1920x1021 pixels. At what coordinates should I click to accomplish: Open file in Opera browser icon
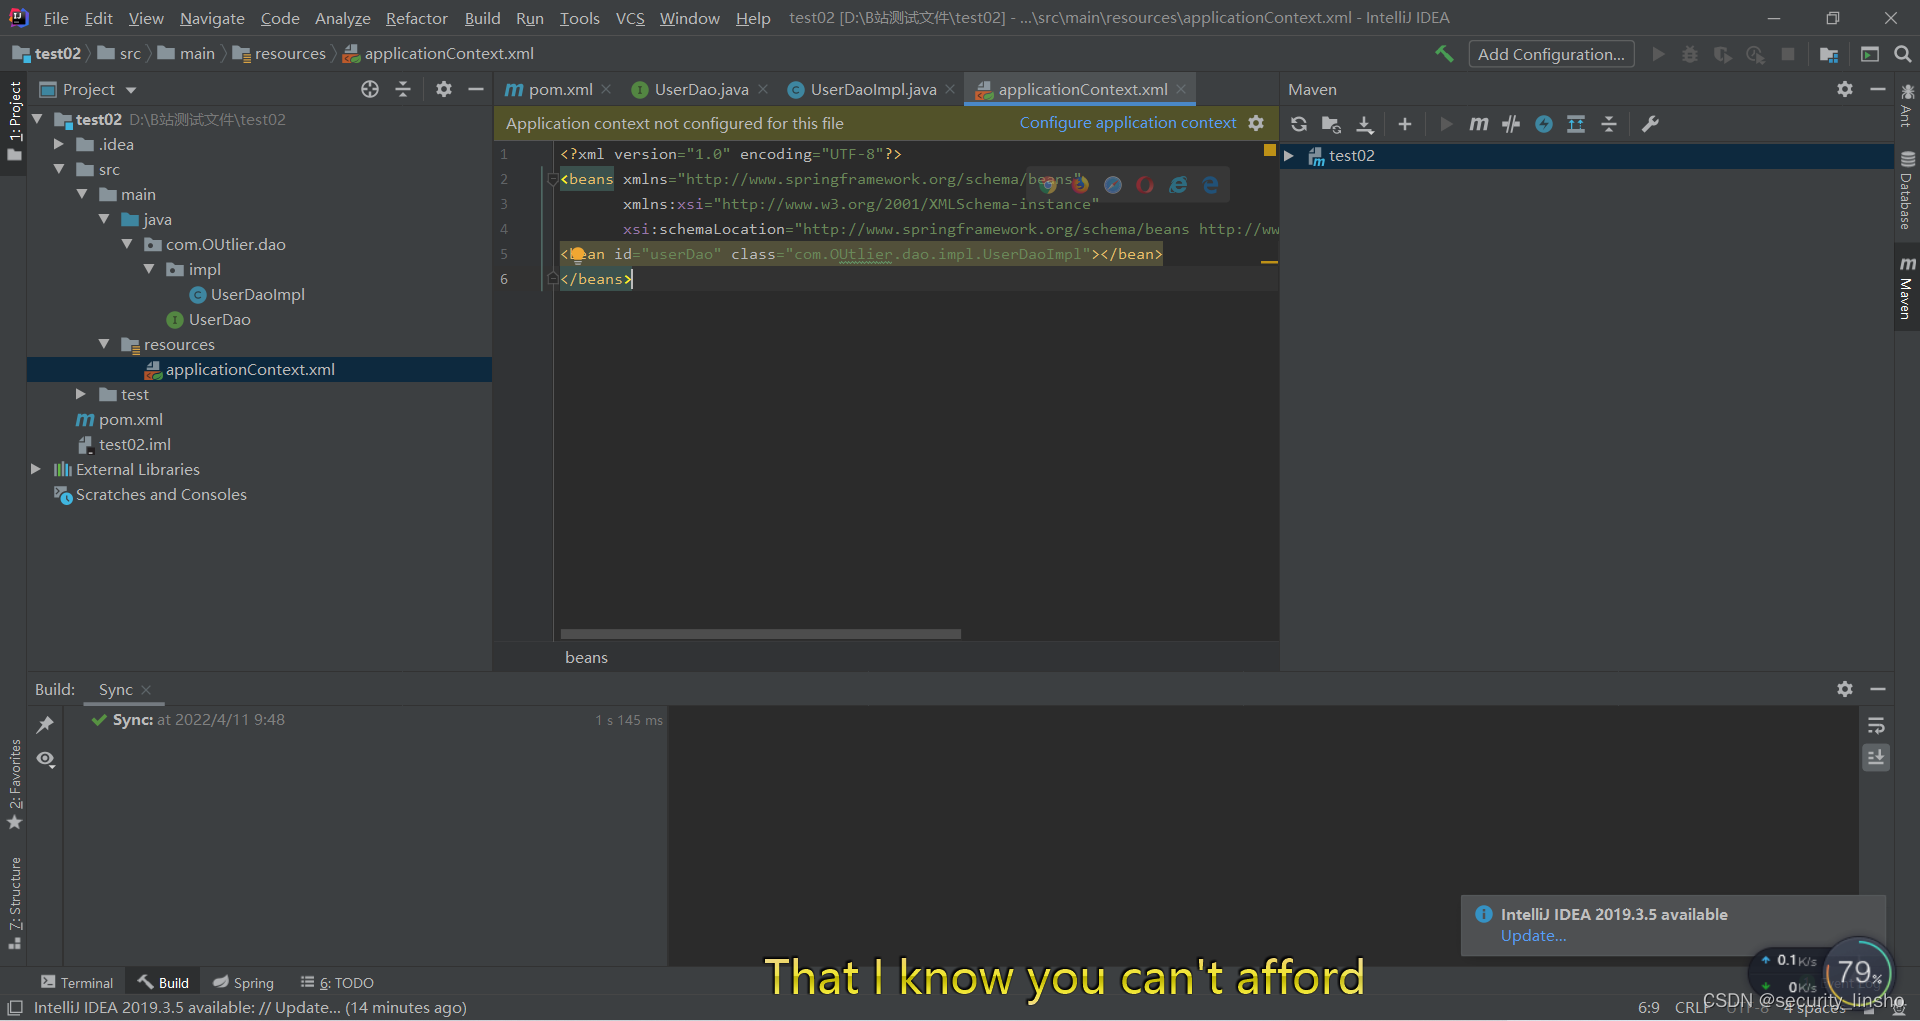1145,185
